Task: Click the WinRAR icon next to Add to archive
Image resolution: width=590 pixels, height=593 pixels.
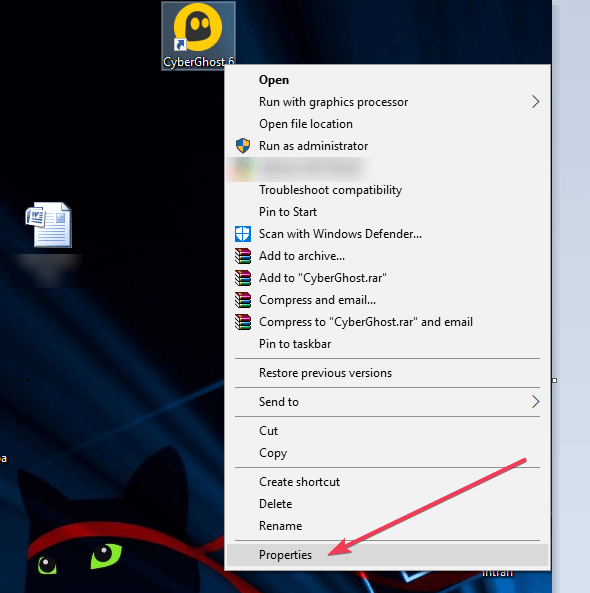Action: (x=243, y=256)
